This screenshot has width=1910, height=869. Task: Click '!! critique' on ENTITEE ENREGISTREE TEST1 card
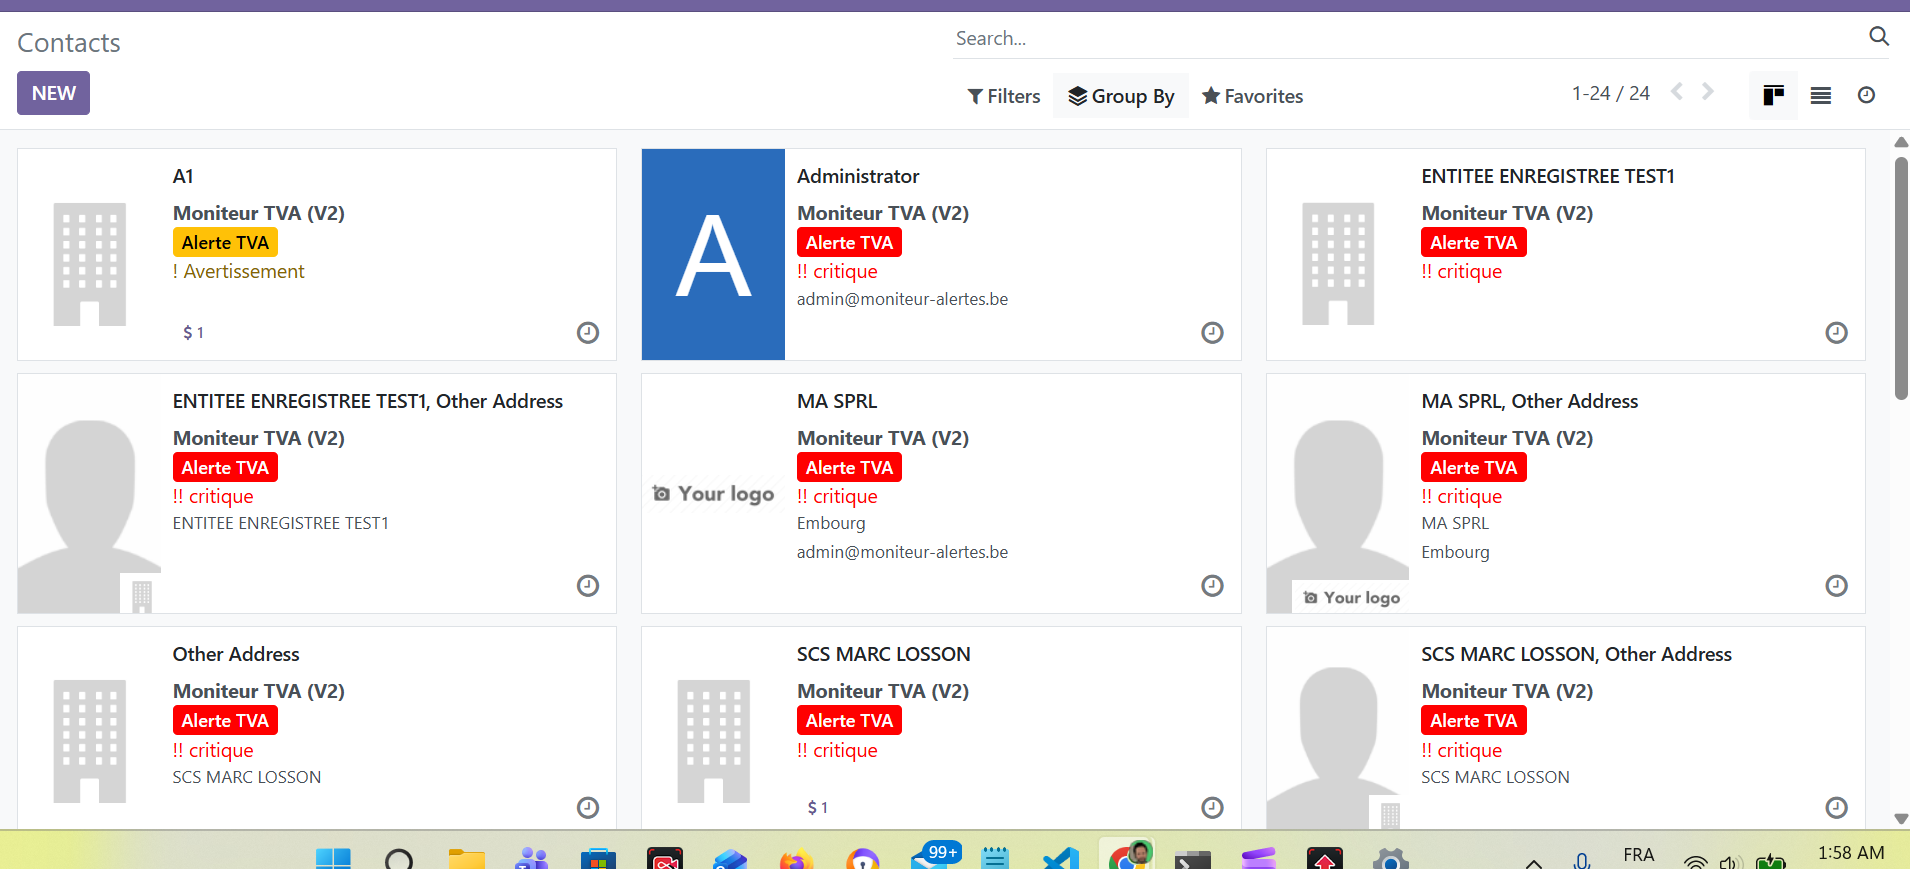(1461, 272)
